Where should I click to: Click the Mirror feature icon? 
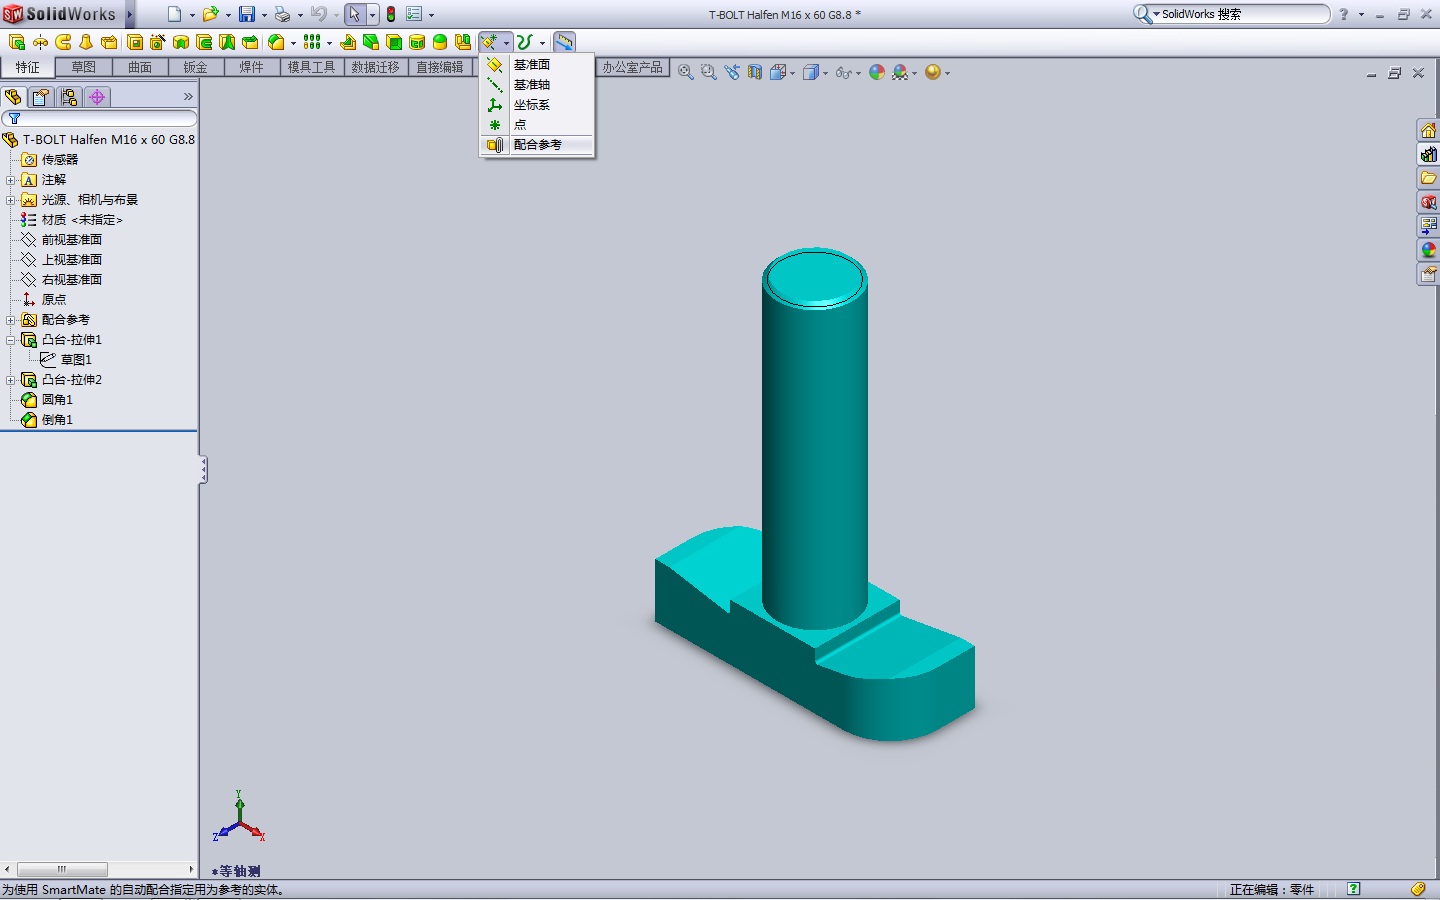point(463,42)
